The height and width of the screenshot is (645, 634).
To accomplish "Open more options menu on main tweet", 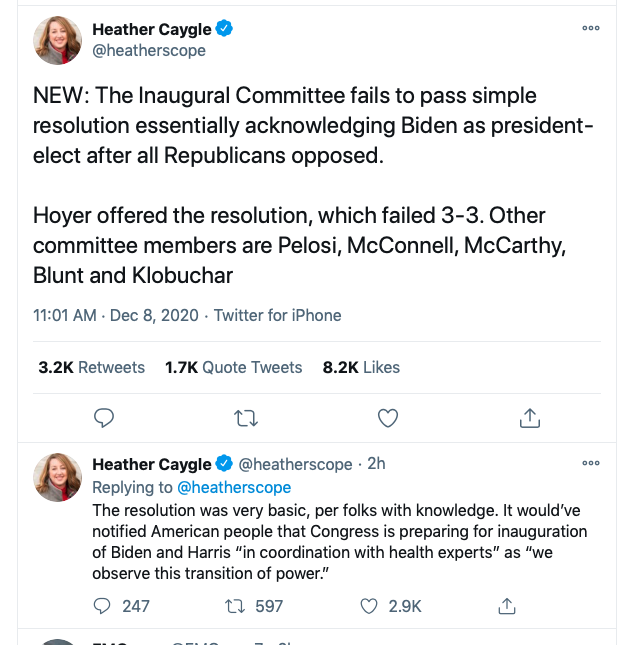I will click(591, 28).
